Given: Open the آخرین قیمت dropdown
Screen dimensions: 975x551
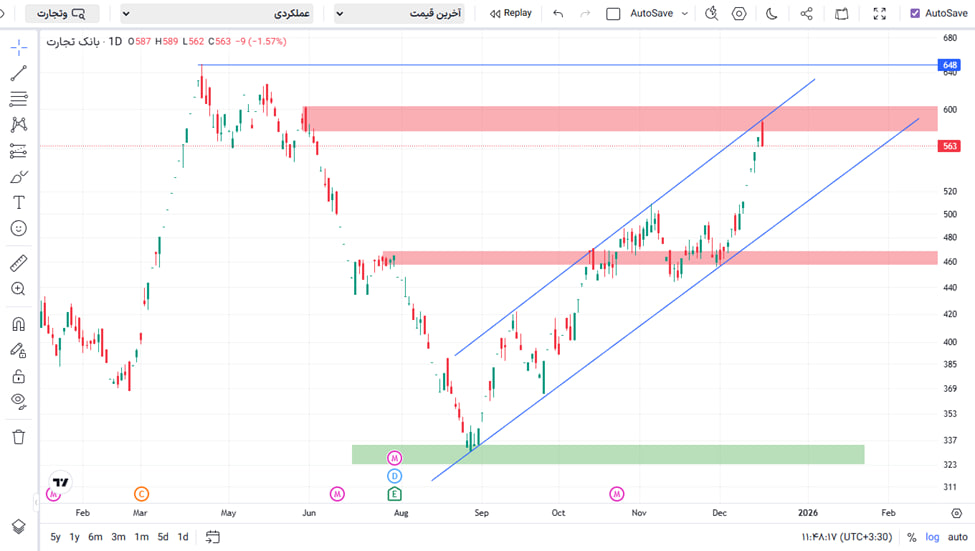Looking at the screenshot, I should click(x=400, y=13).
